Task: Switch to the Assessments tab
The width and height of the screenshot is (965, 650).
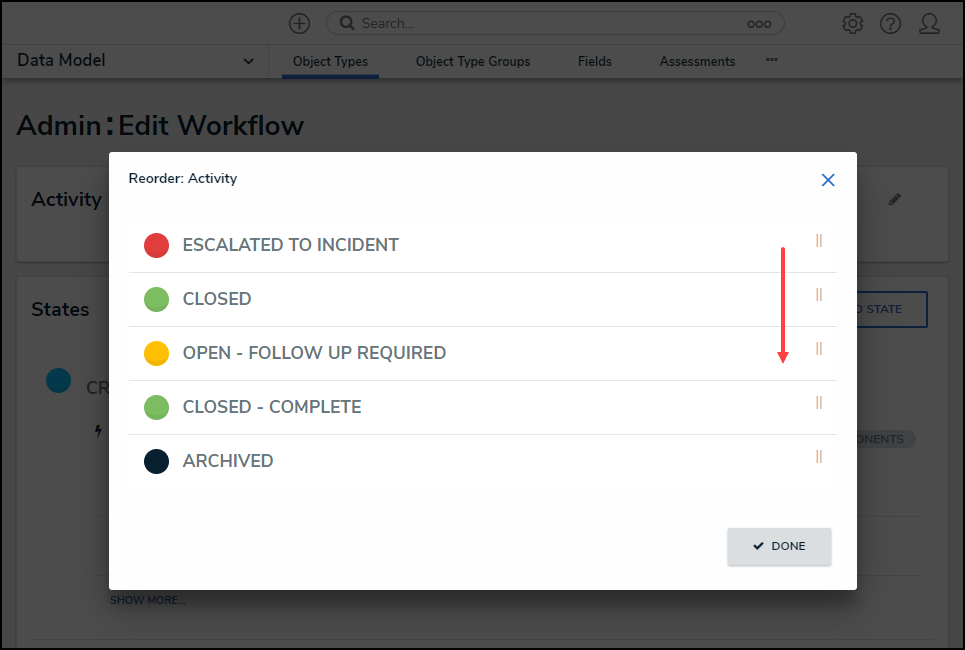Action: point(697,62)
